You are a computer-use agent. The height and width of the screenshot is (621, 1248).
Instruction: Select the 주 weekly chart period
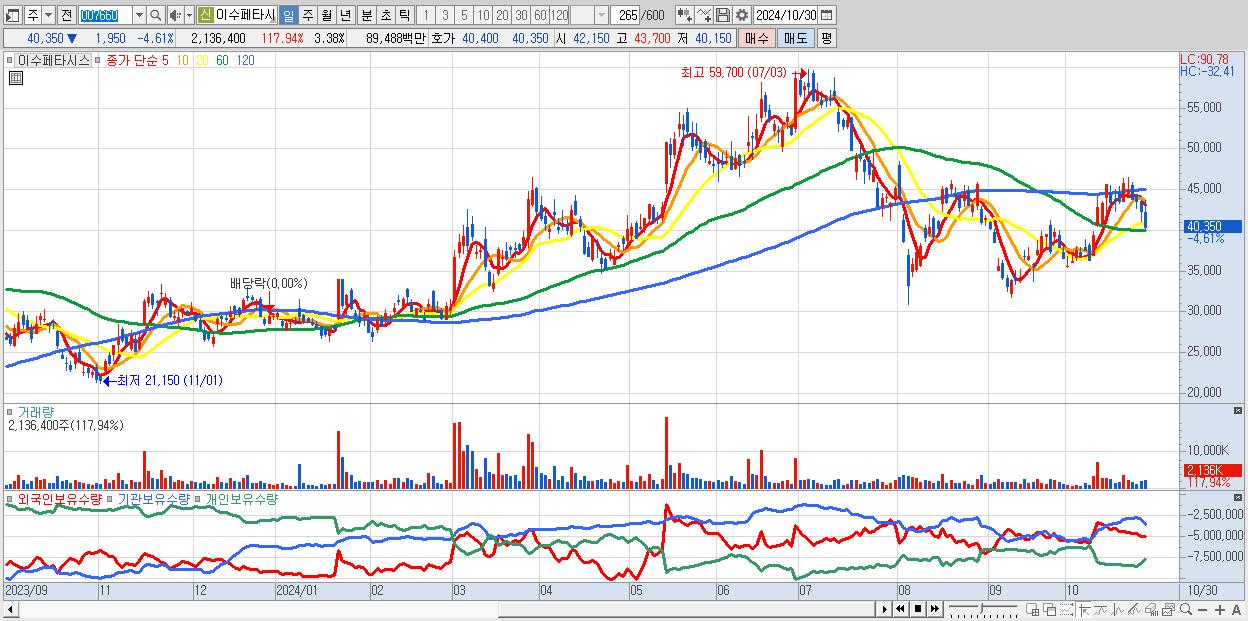pos(307,15)
